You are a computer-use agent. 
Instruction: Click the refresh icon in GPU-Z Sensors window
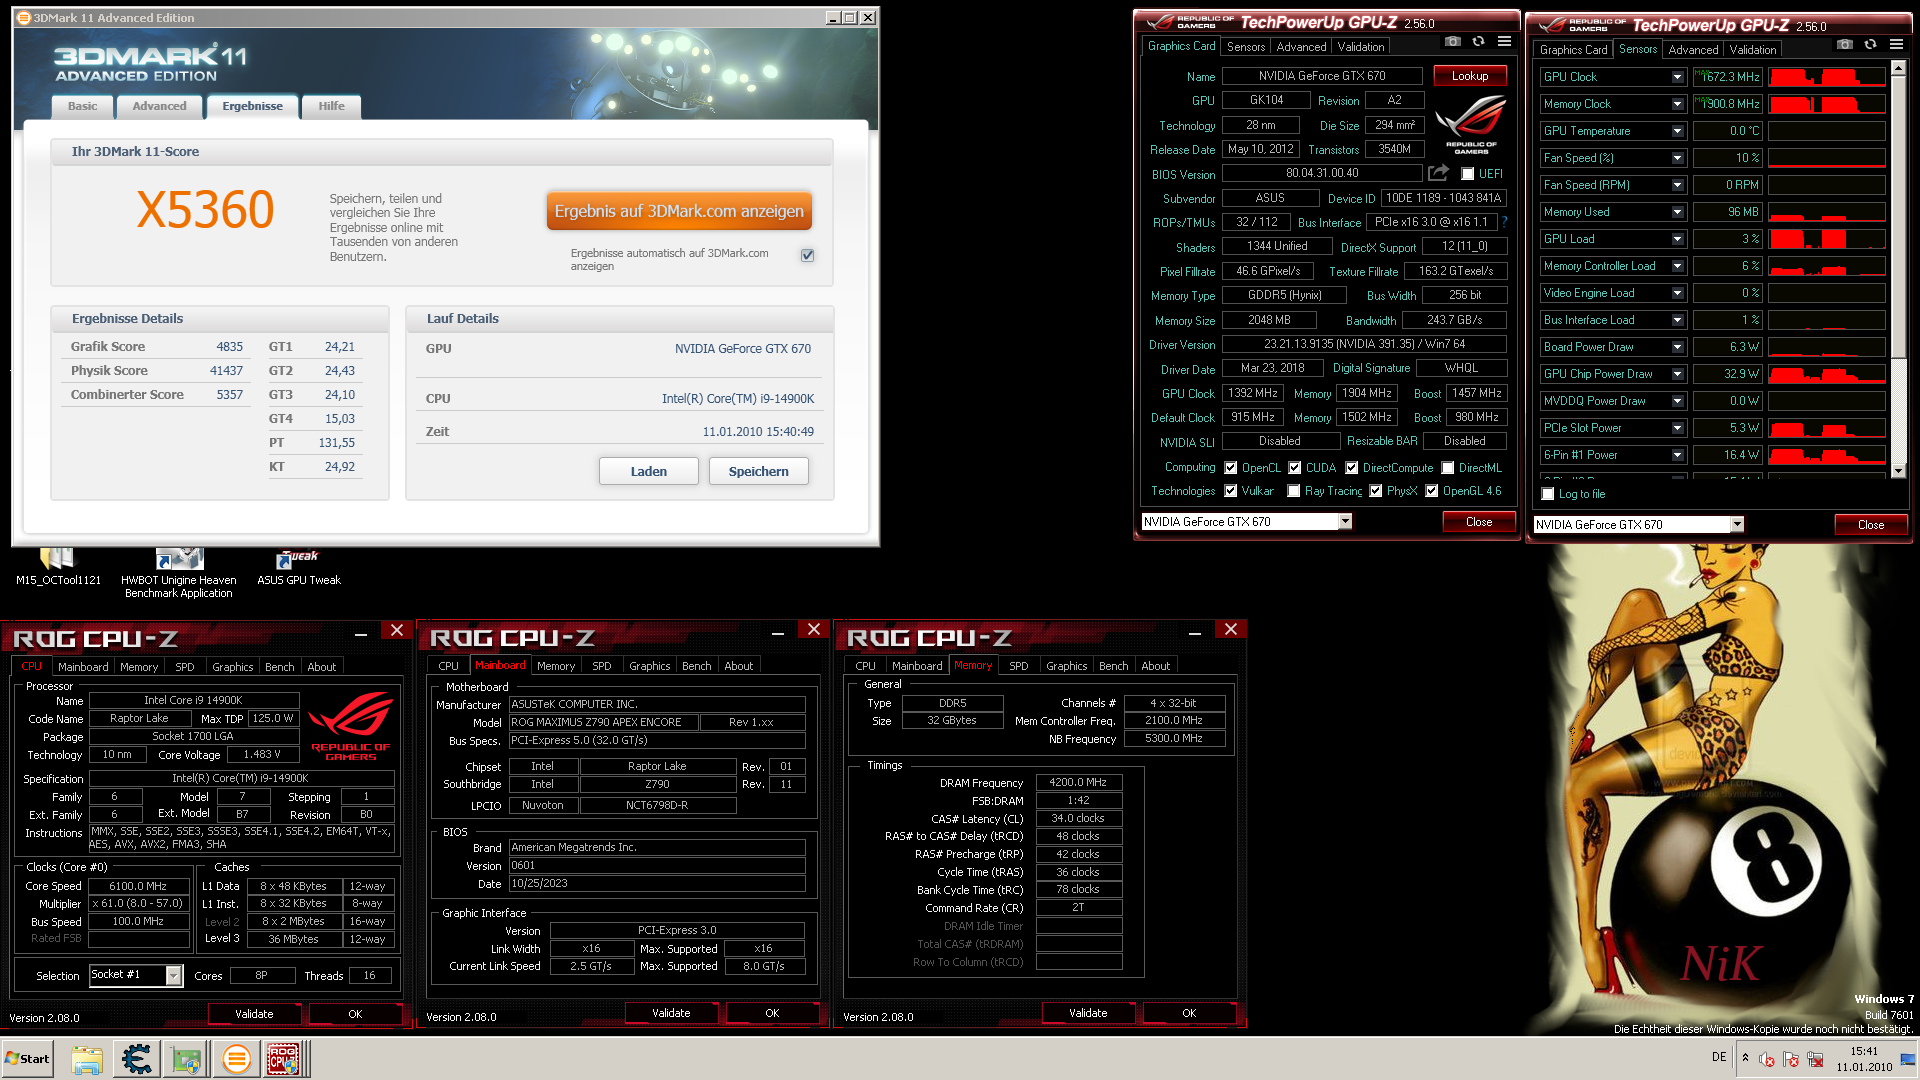(x=1870, y=44)
